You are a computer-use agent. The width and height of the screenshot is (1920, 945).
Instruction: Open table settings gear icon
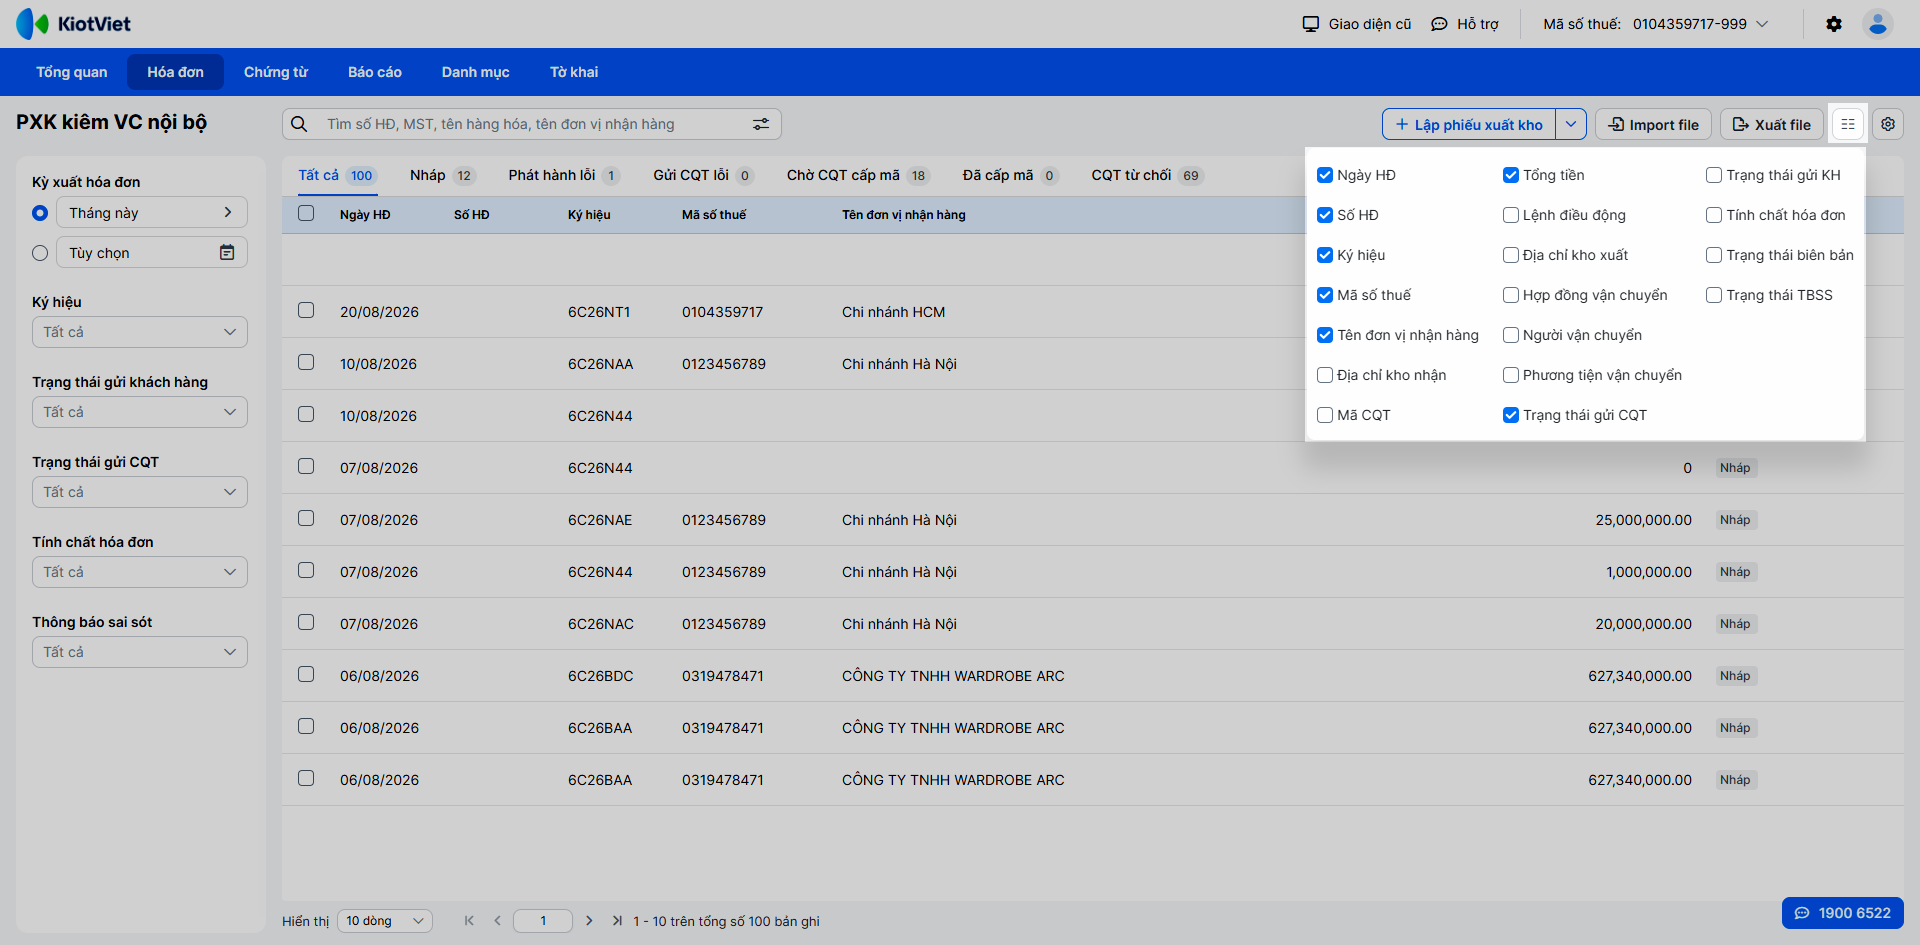pyautogui.click(x=1888, y=124)
